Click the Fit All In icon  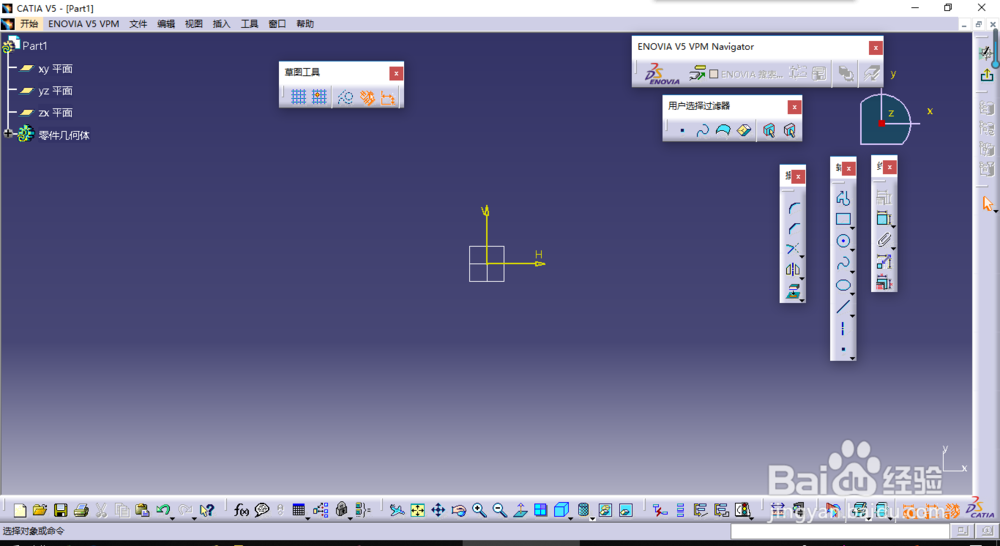pos(417,510)
